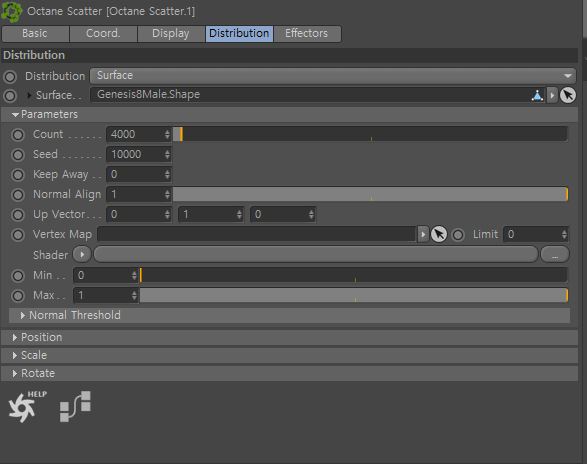
Task: Click the Normal Align value field
Action: [139, 194]
